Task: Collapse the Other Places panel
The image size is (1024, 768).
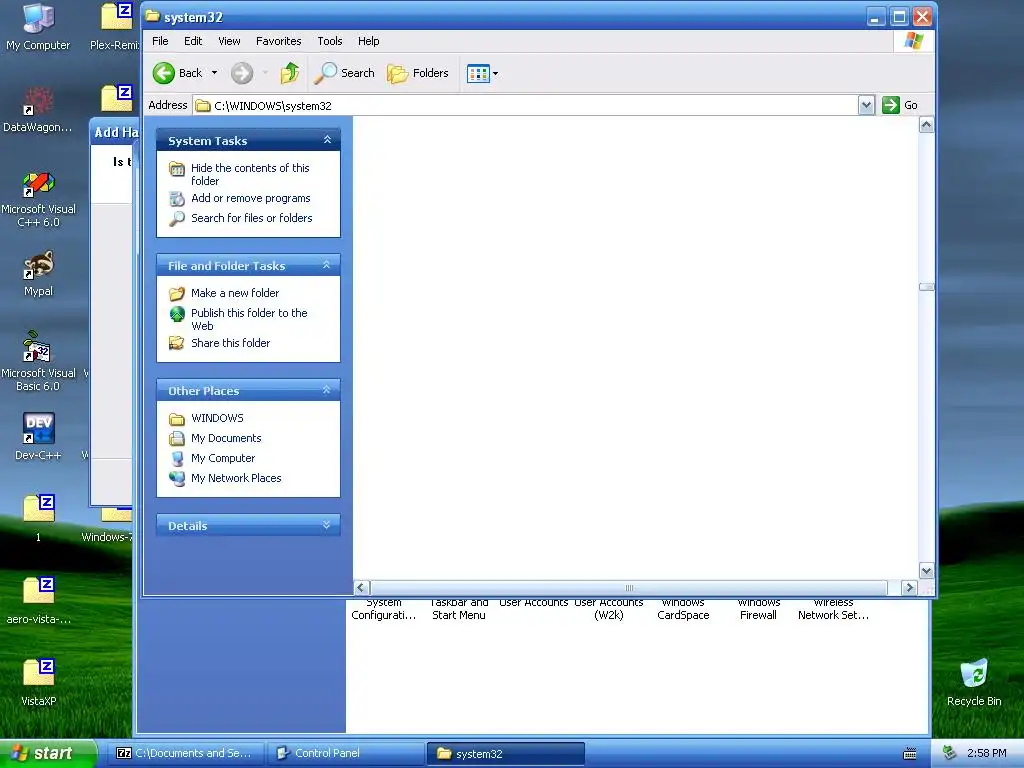Action: [x=327, y=390]
